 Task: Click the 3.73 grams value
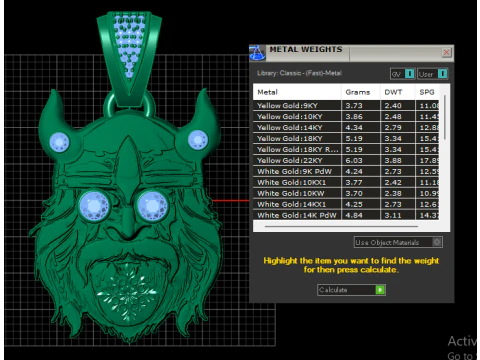(x=354, y=106)
